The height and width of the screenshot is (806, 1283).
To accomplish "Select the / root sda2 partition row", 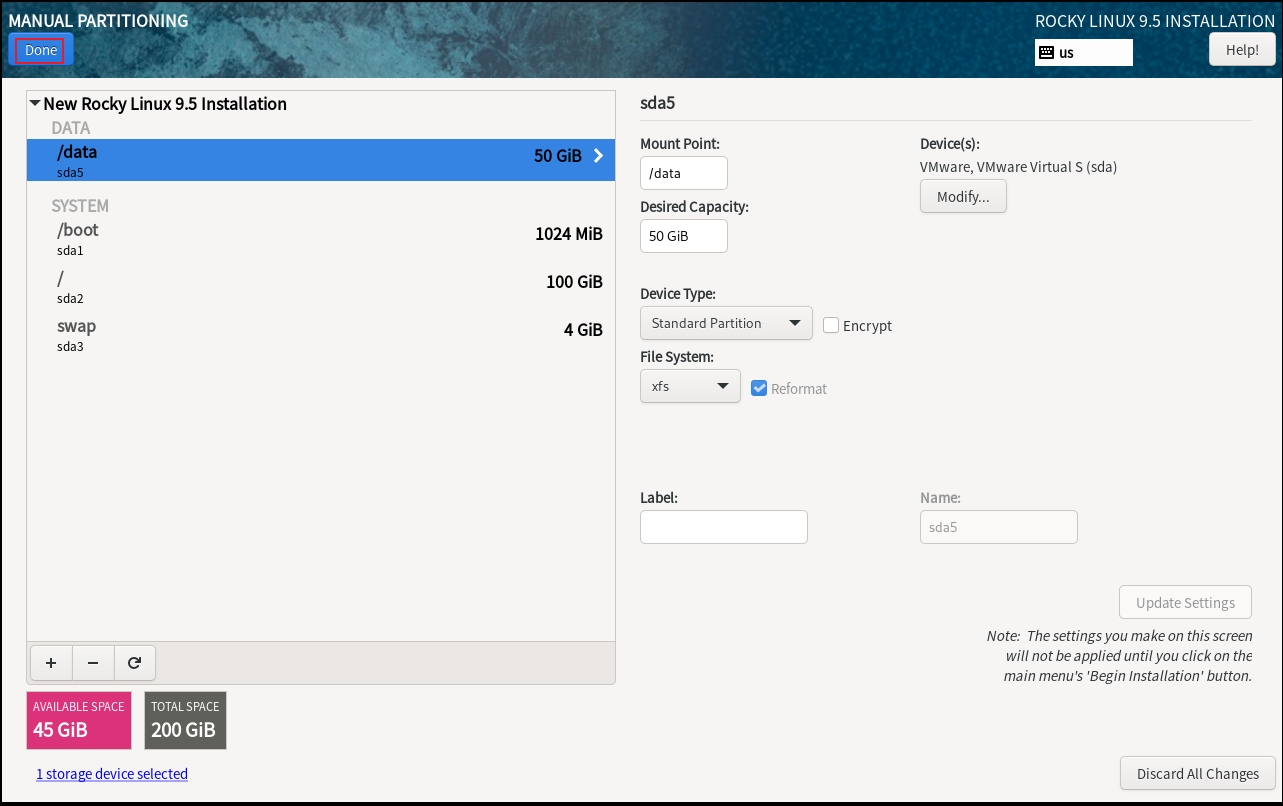I will point(321,286).
